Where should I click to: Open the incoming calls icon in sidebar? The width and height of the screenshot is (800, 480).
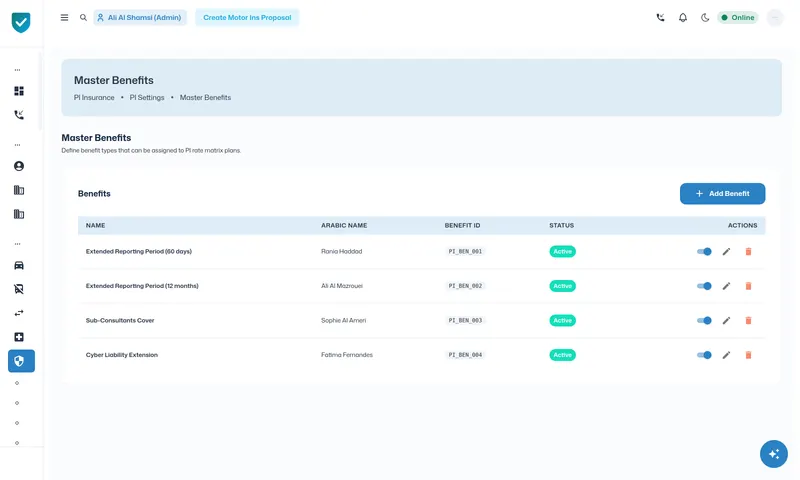pyautogui.click(x=19, y=115)
